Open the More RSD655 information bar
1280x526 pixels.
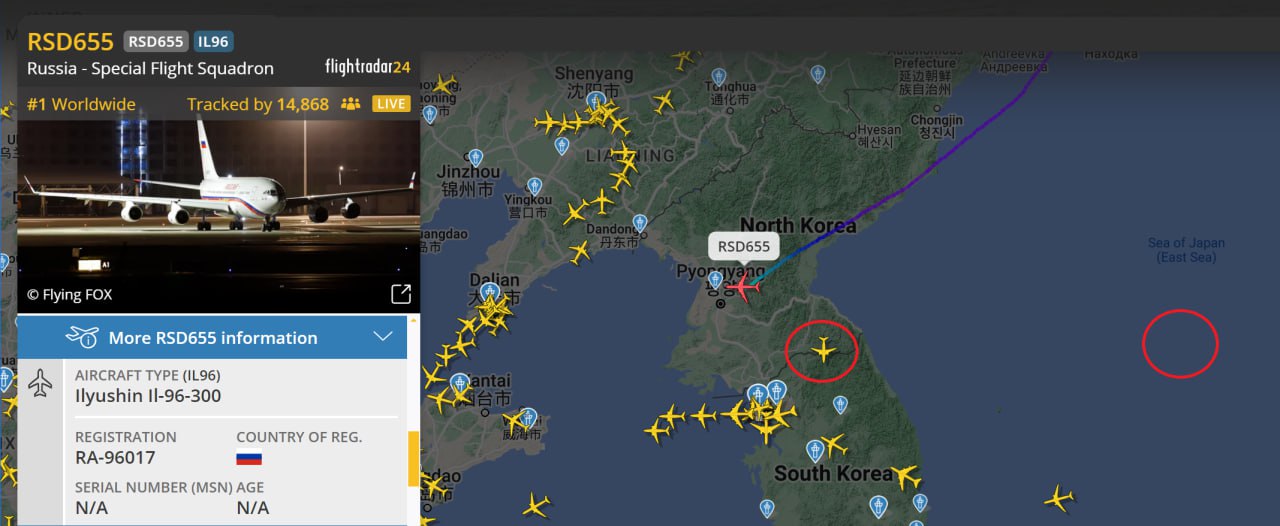[x=212, y=337]
